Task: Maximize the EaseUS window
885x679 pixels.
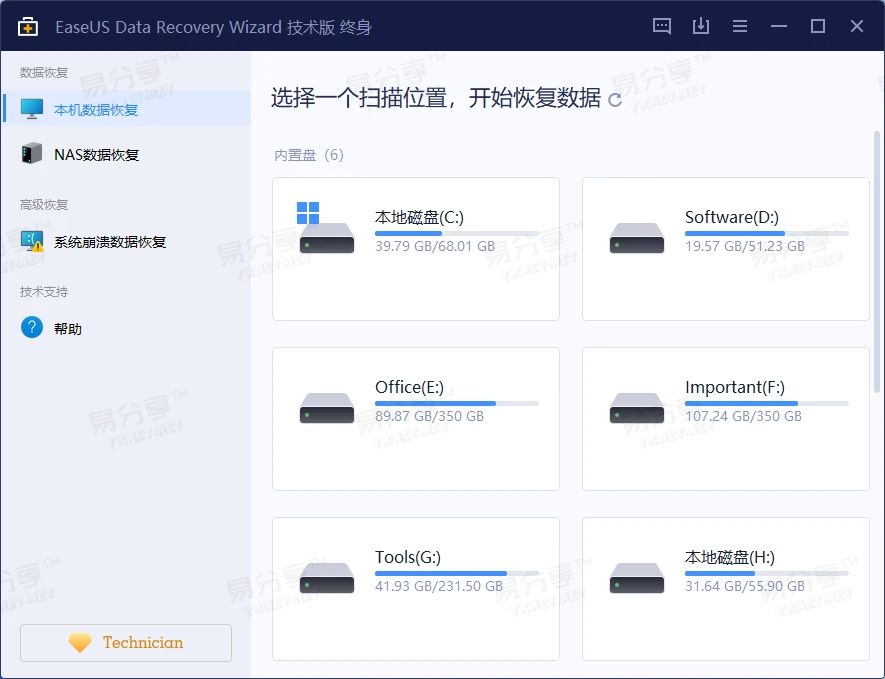Action: [x=817, y=26]
